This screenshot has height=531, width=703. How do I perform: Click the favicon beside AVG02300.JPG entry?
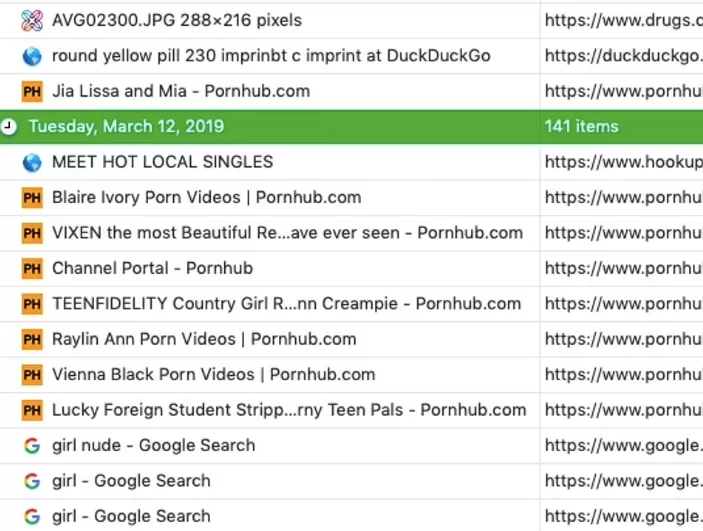click(x=32, y=21)
